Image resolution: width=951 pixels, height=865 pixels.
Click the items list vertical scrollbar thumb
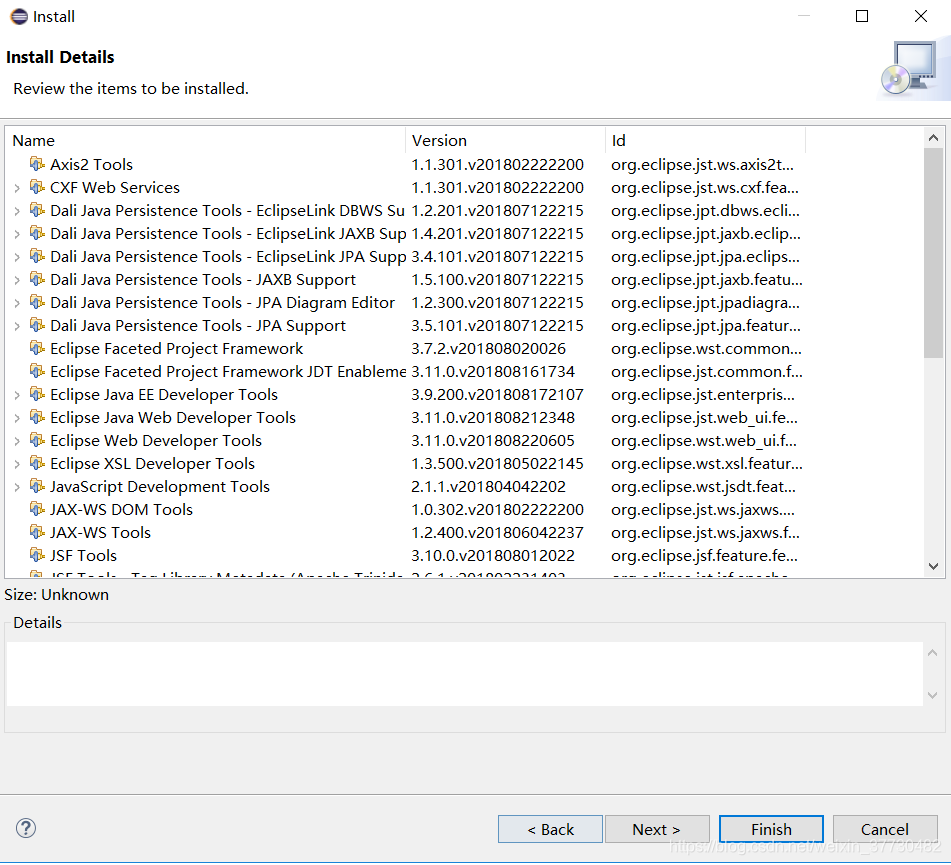coord(933,253)
